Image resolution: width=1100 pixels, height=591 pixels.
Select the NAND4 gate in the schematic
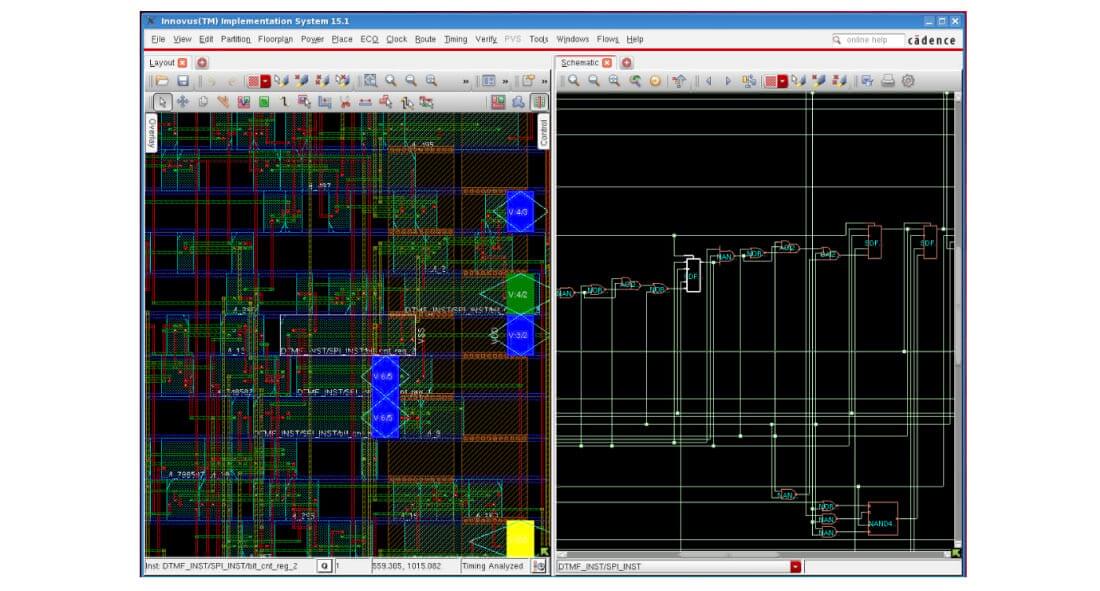(x=883, y=519)
